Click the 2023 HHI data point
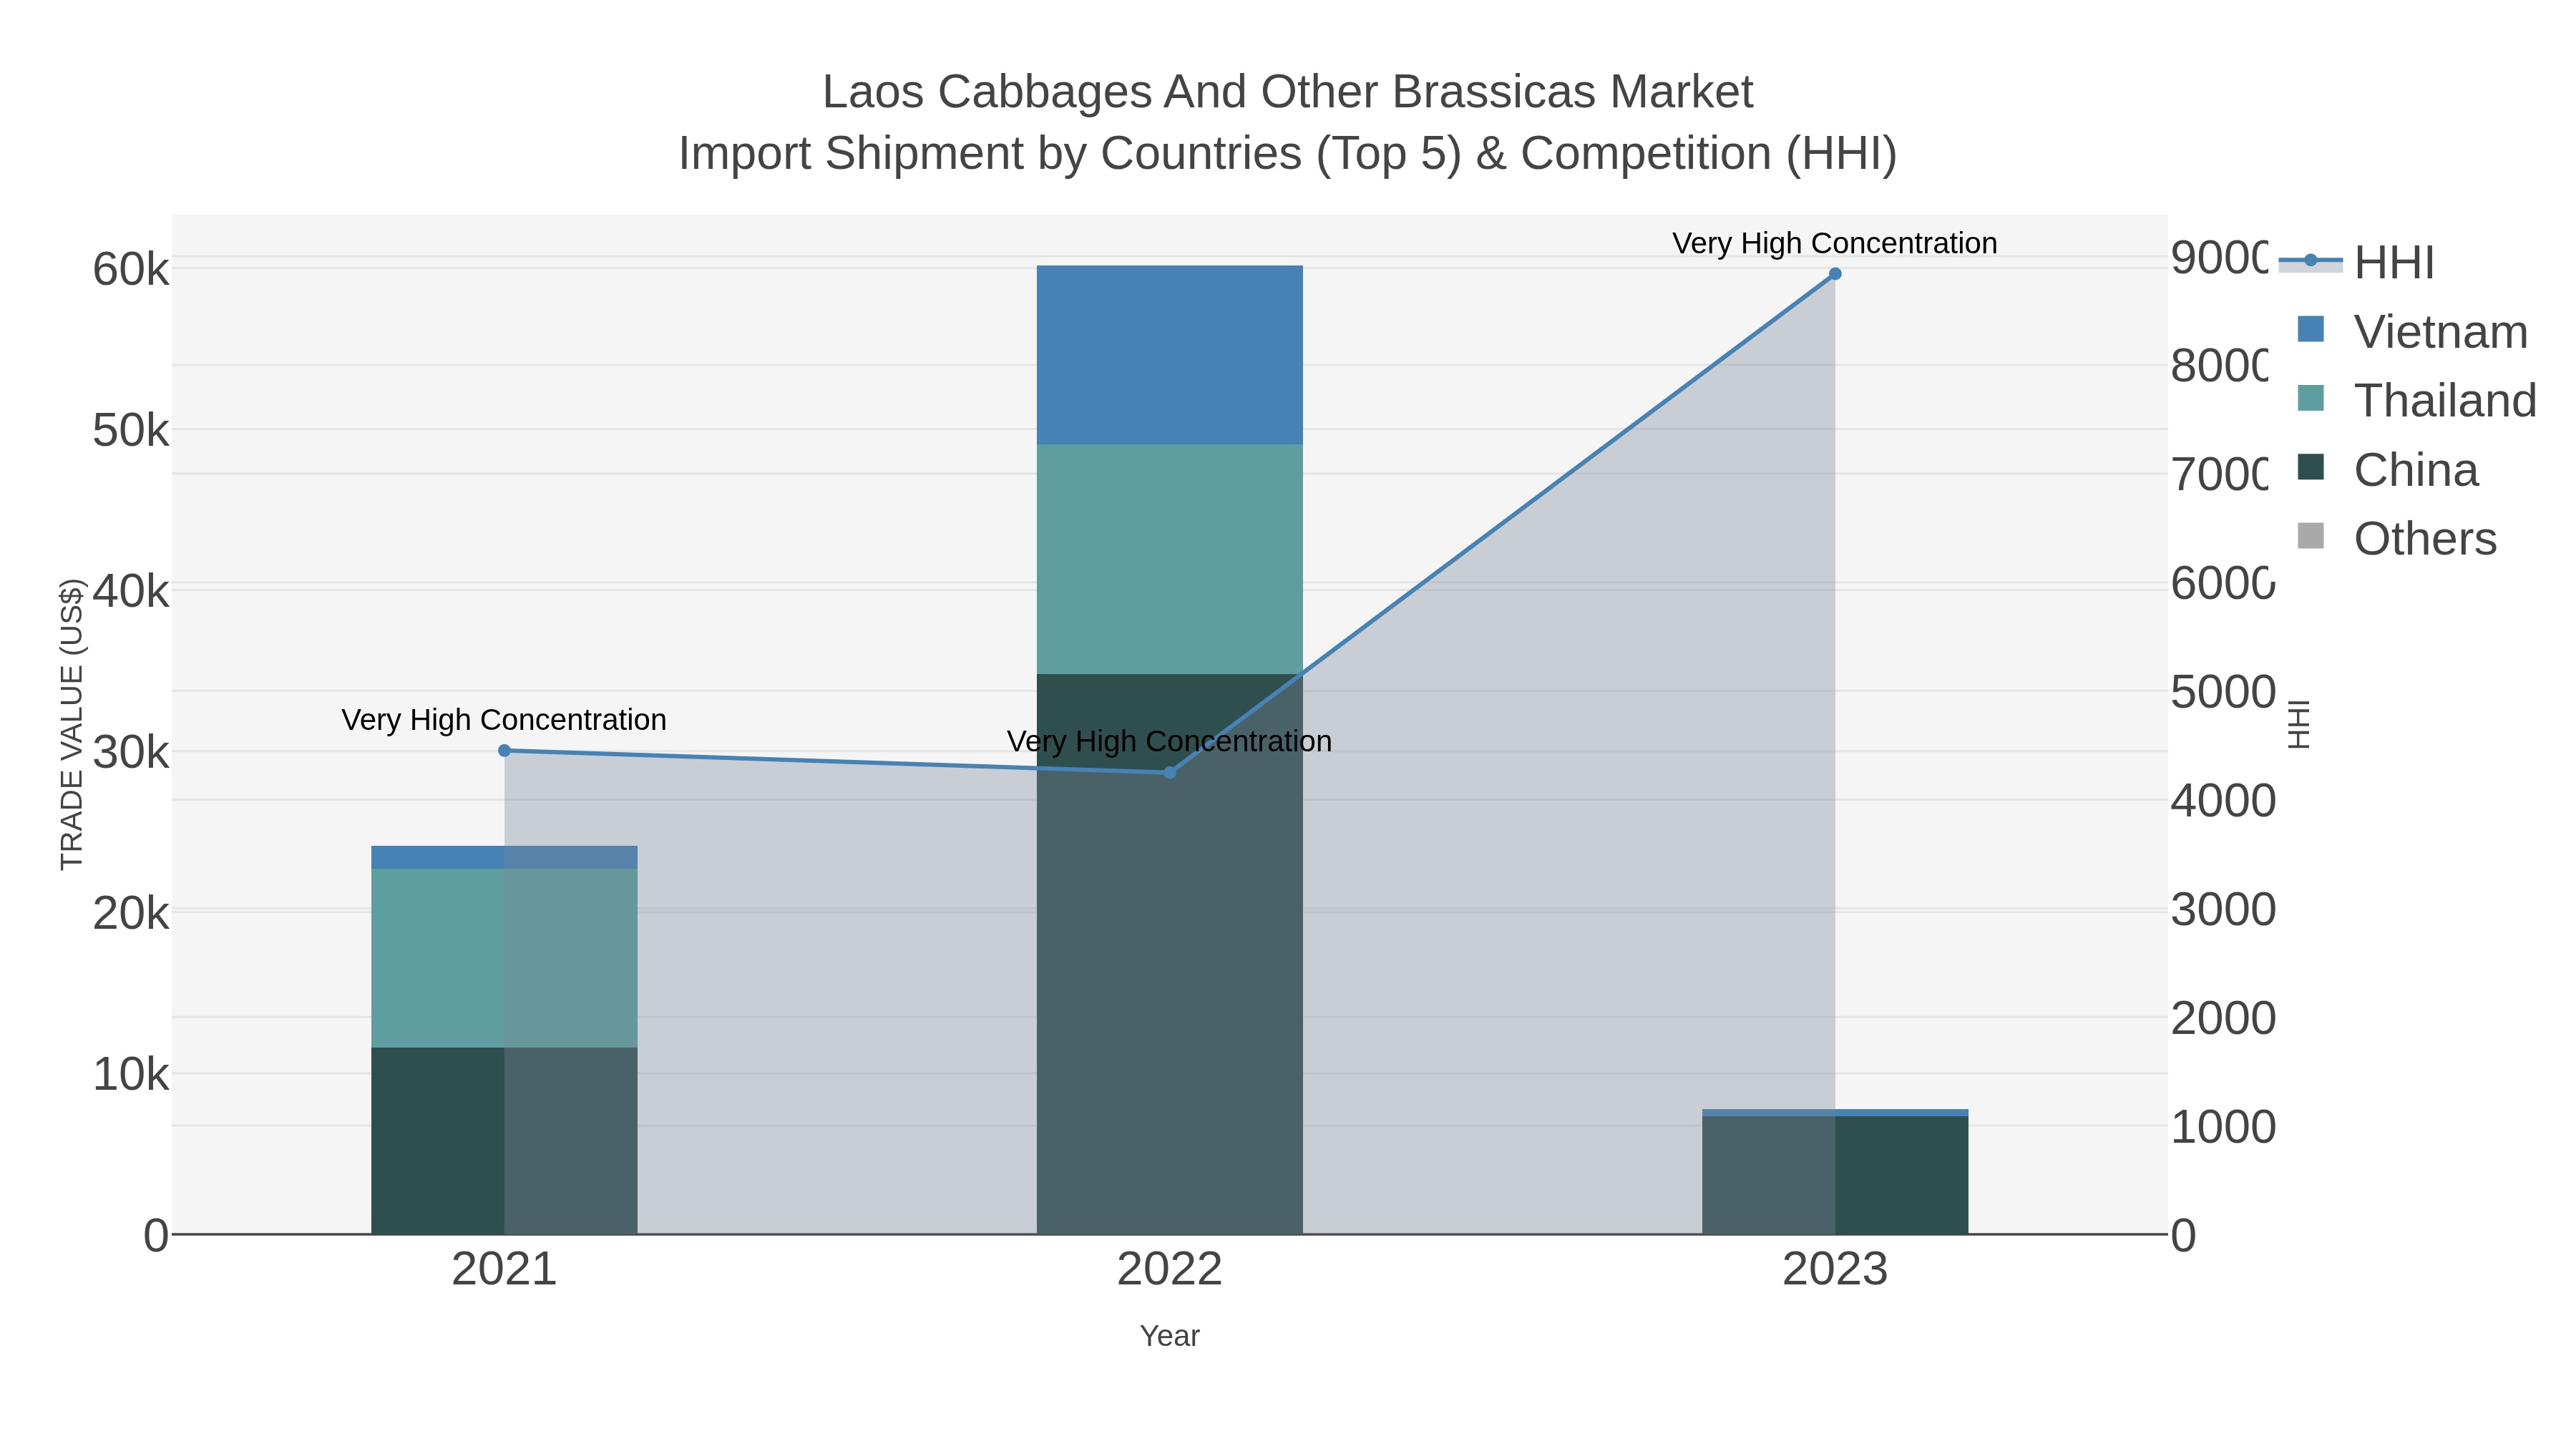Screen dimensions: 2576x1449 [1835, 274]
